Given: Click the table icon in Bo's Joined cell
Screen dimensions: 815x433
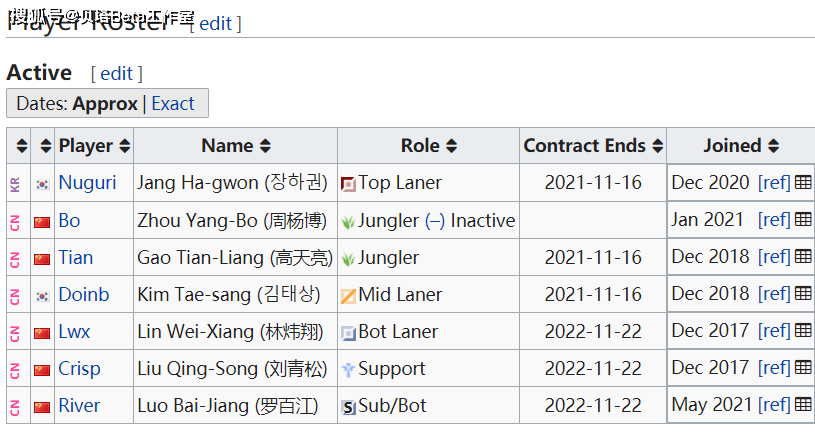Looking at the screenshot, I should pyautogui.click(x=803, y=219).
